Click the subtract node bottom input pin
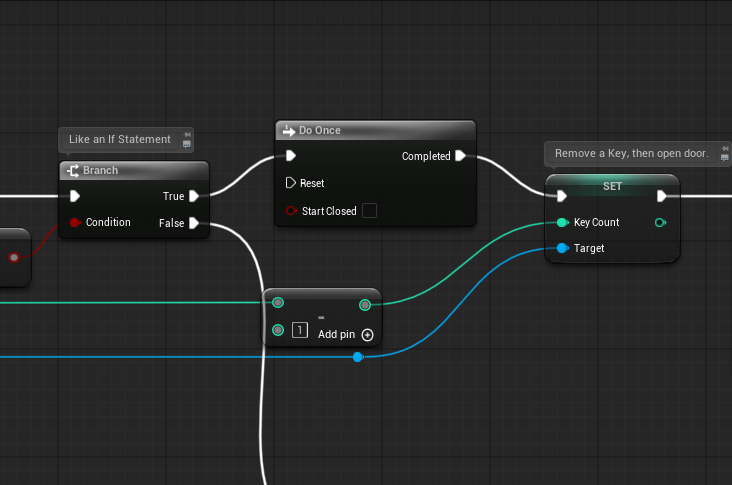Viewport: 732px width, 485px height. (278, 330)
